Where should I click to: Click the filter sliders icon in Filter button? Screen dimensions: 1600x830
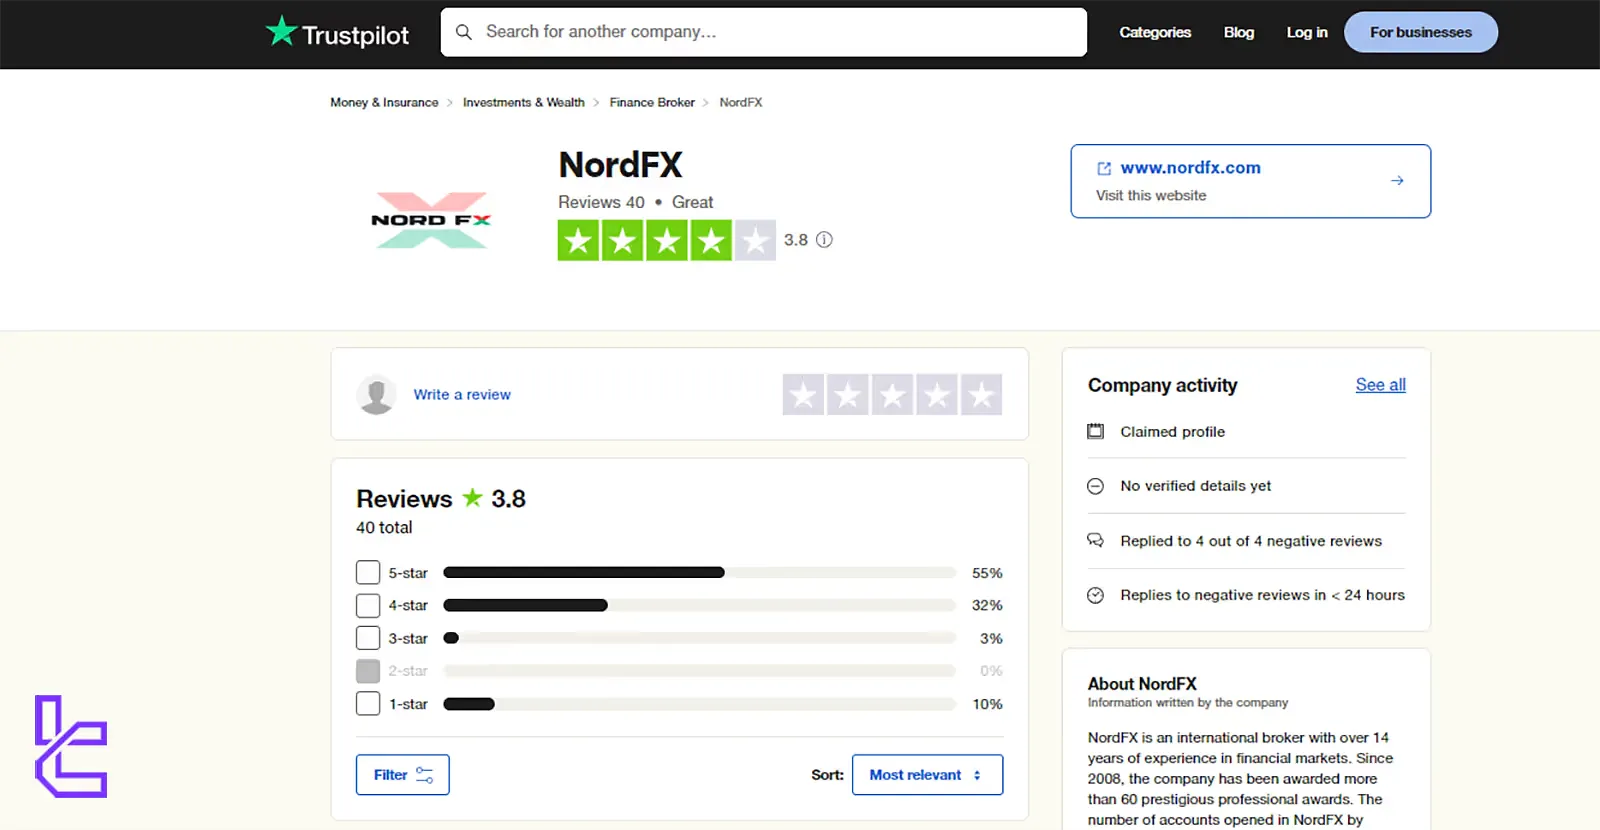425,775
